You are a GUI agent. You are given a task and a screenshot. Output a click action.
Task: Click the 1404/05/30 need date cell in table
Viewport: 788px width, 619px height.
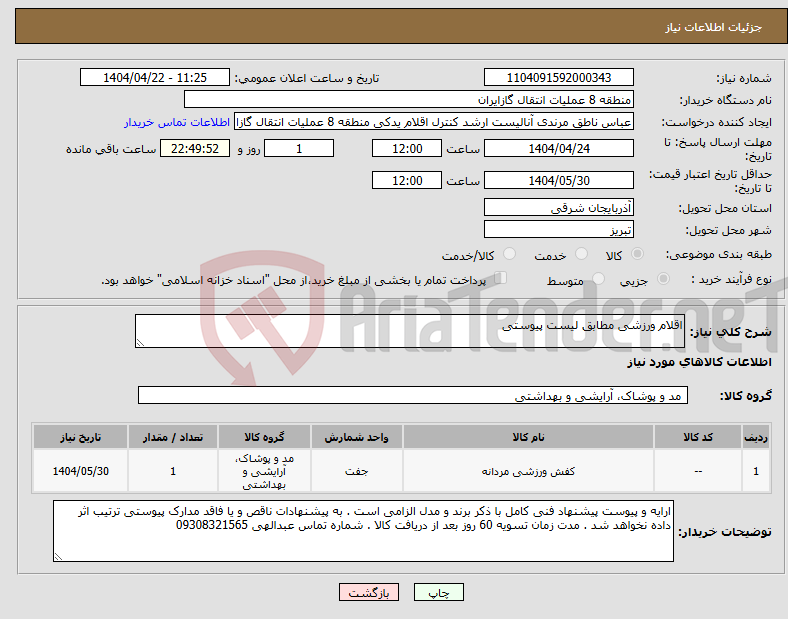80,471
